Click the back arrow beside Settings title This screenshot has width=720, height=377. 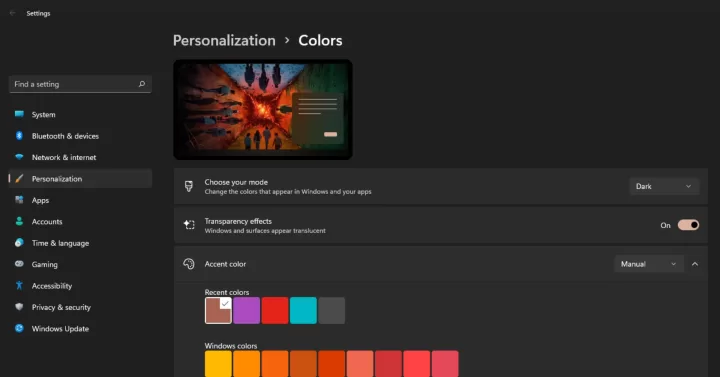pyautogui.click(x=12, y=13)
